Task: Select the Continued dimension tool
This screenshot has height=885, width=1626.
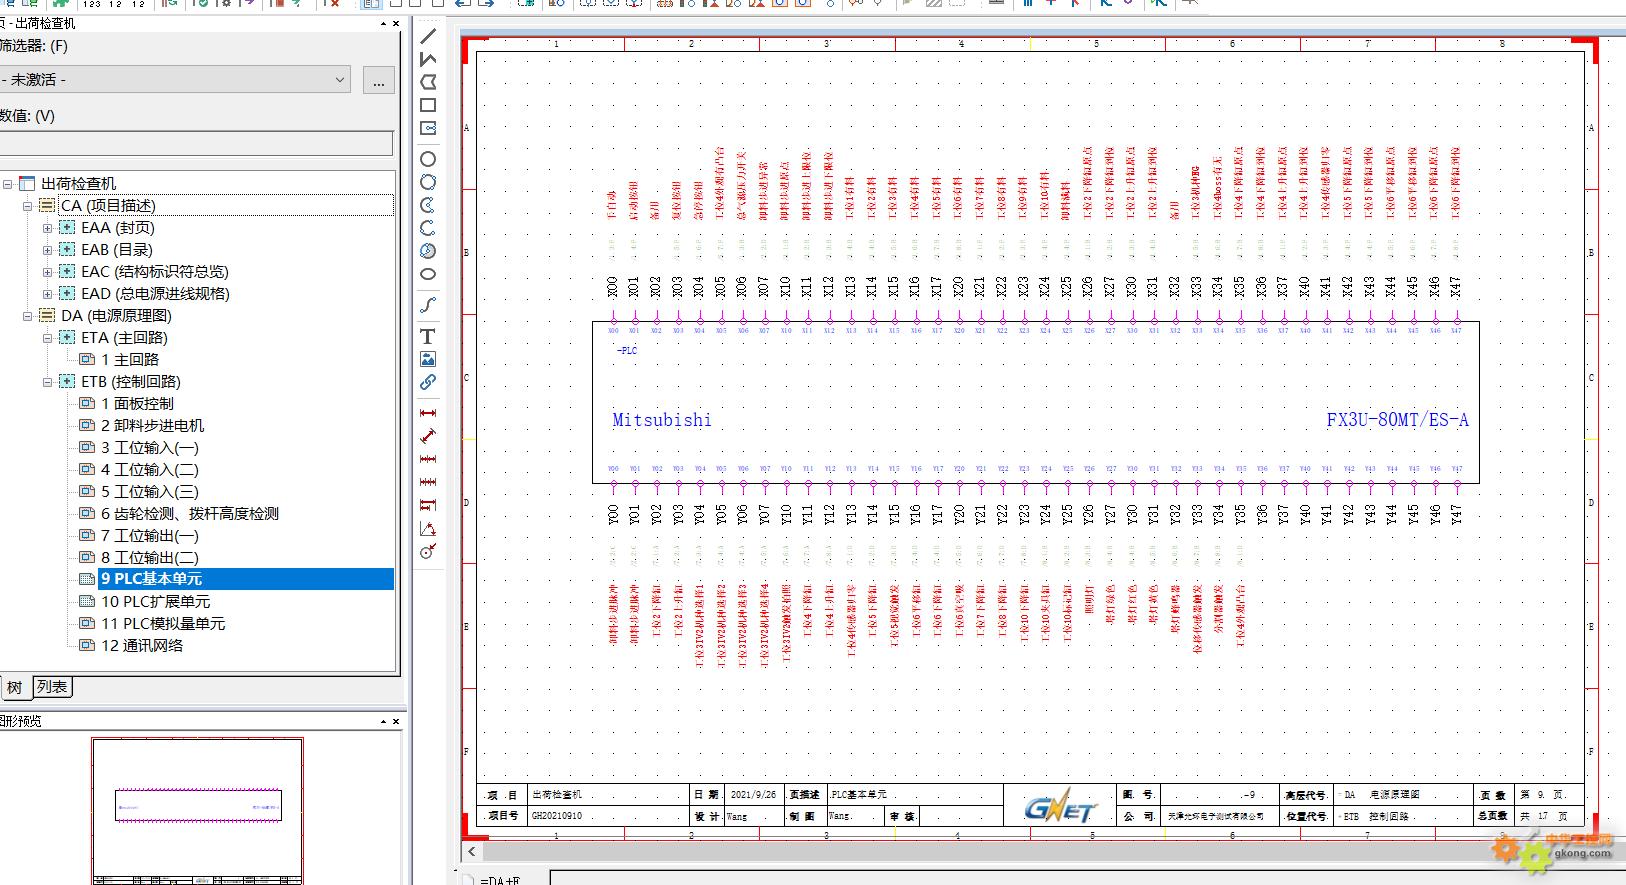Action: (x=428, y=459)
